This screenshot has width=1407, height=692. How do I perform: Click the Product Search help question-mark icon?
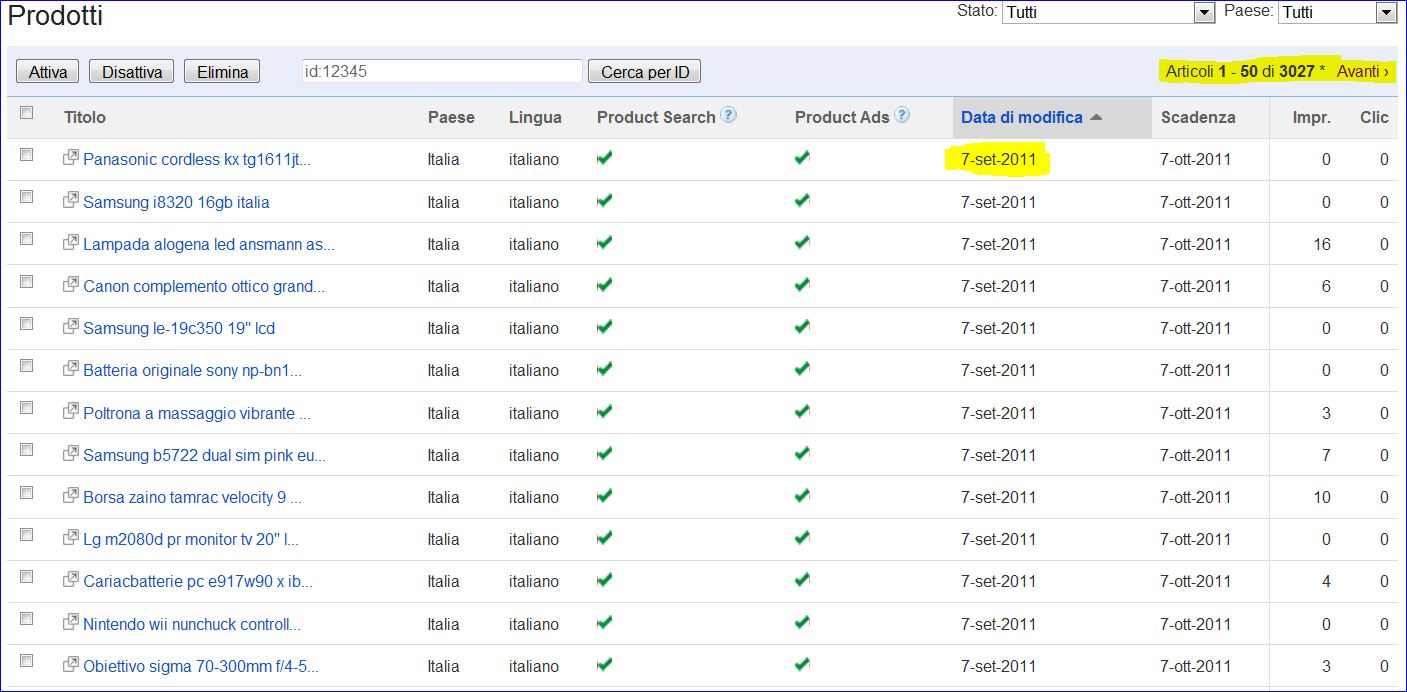tap(729, 115)
